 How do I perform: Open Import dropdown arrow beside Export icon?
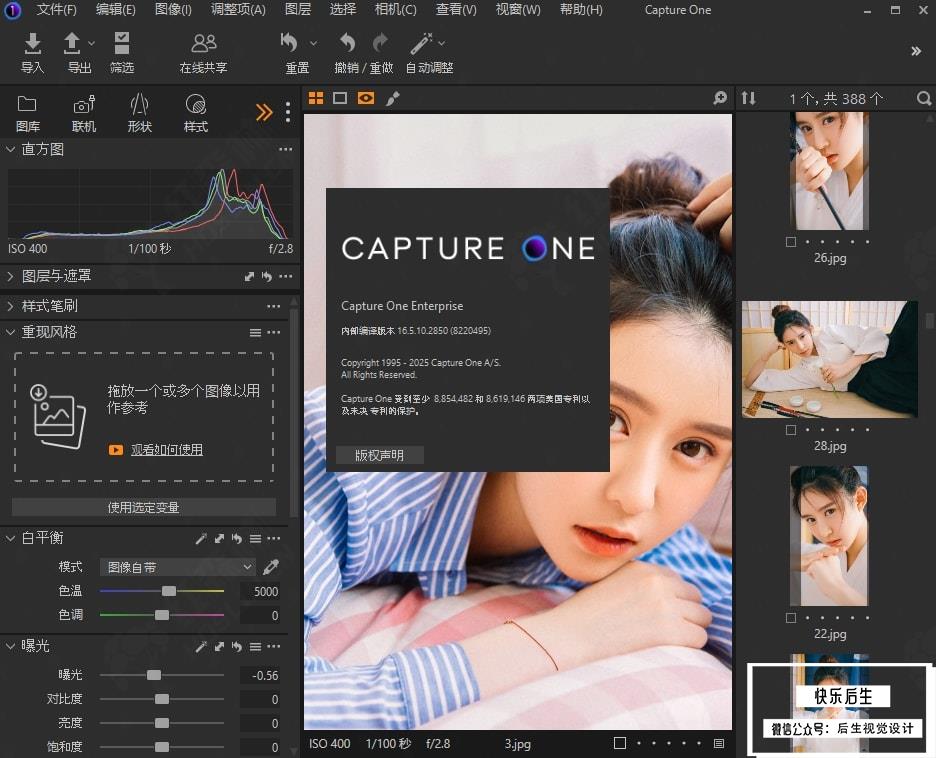tap(91, 43)
